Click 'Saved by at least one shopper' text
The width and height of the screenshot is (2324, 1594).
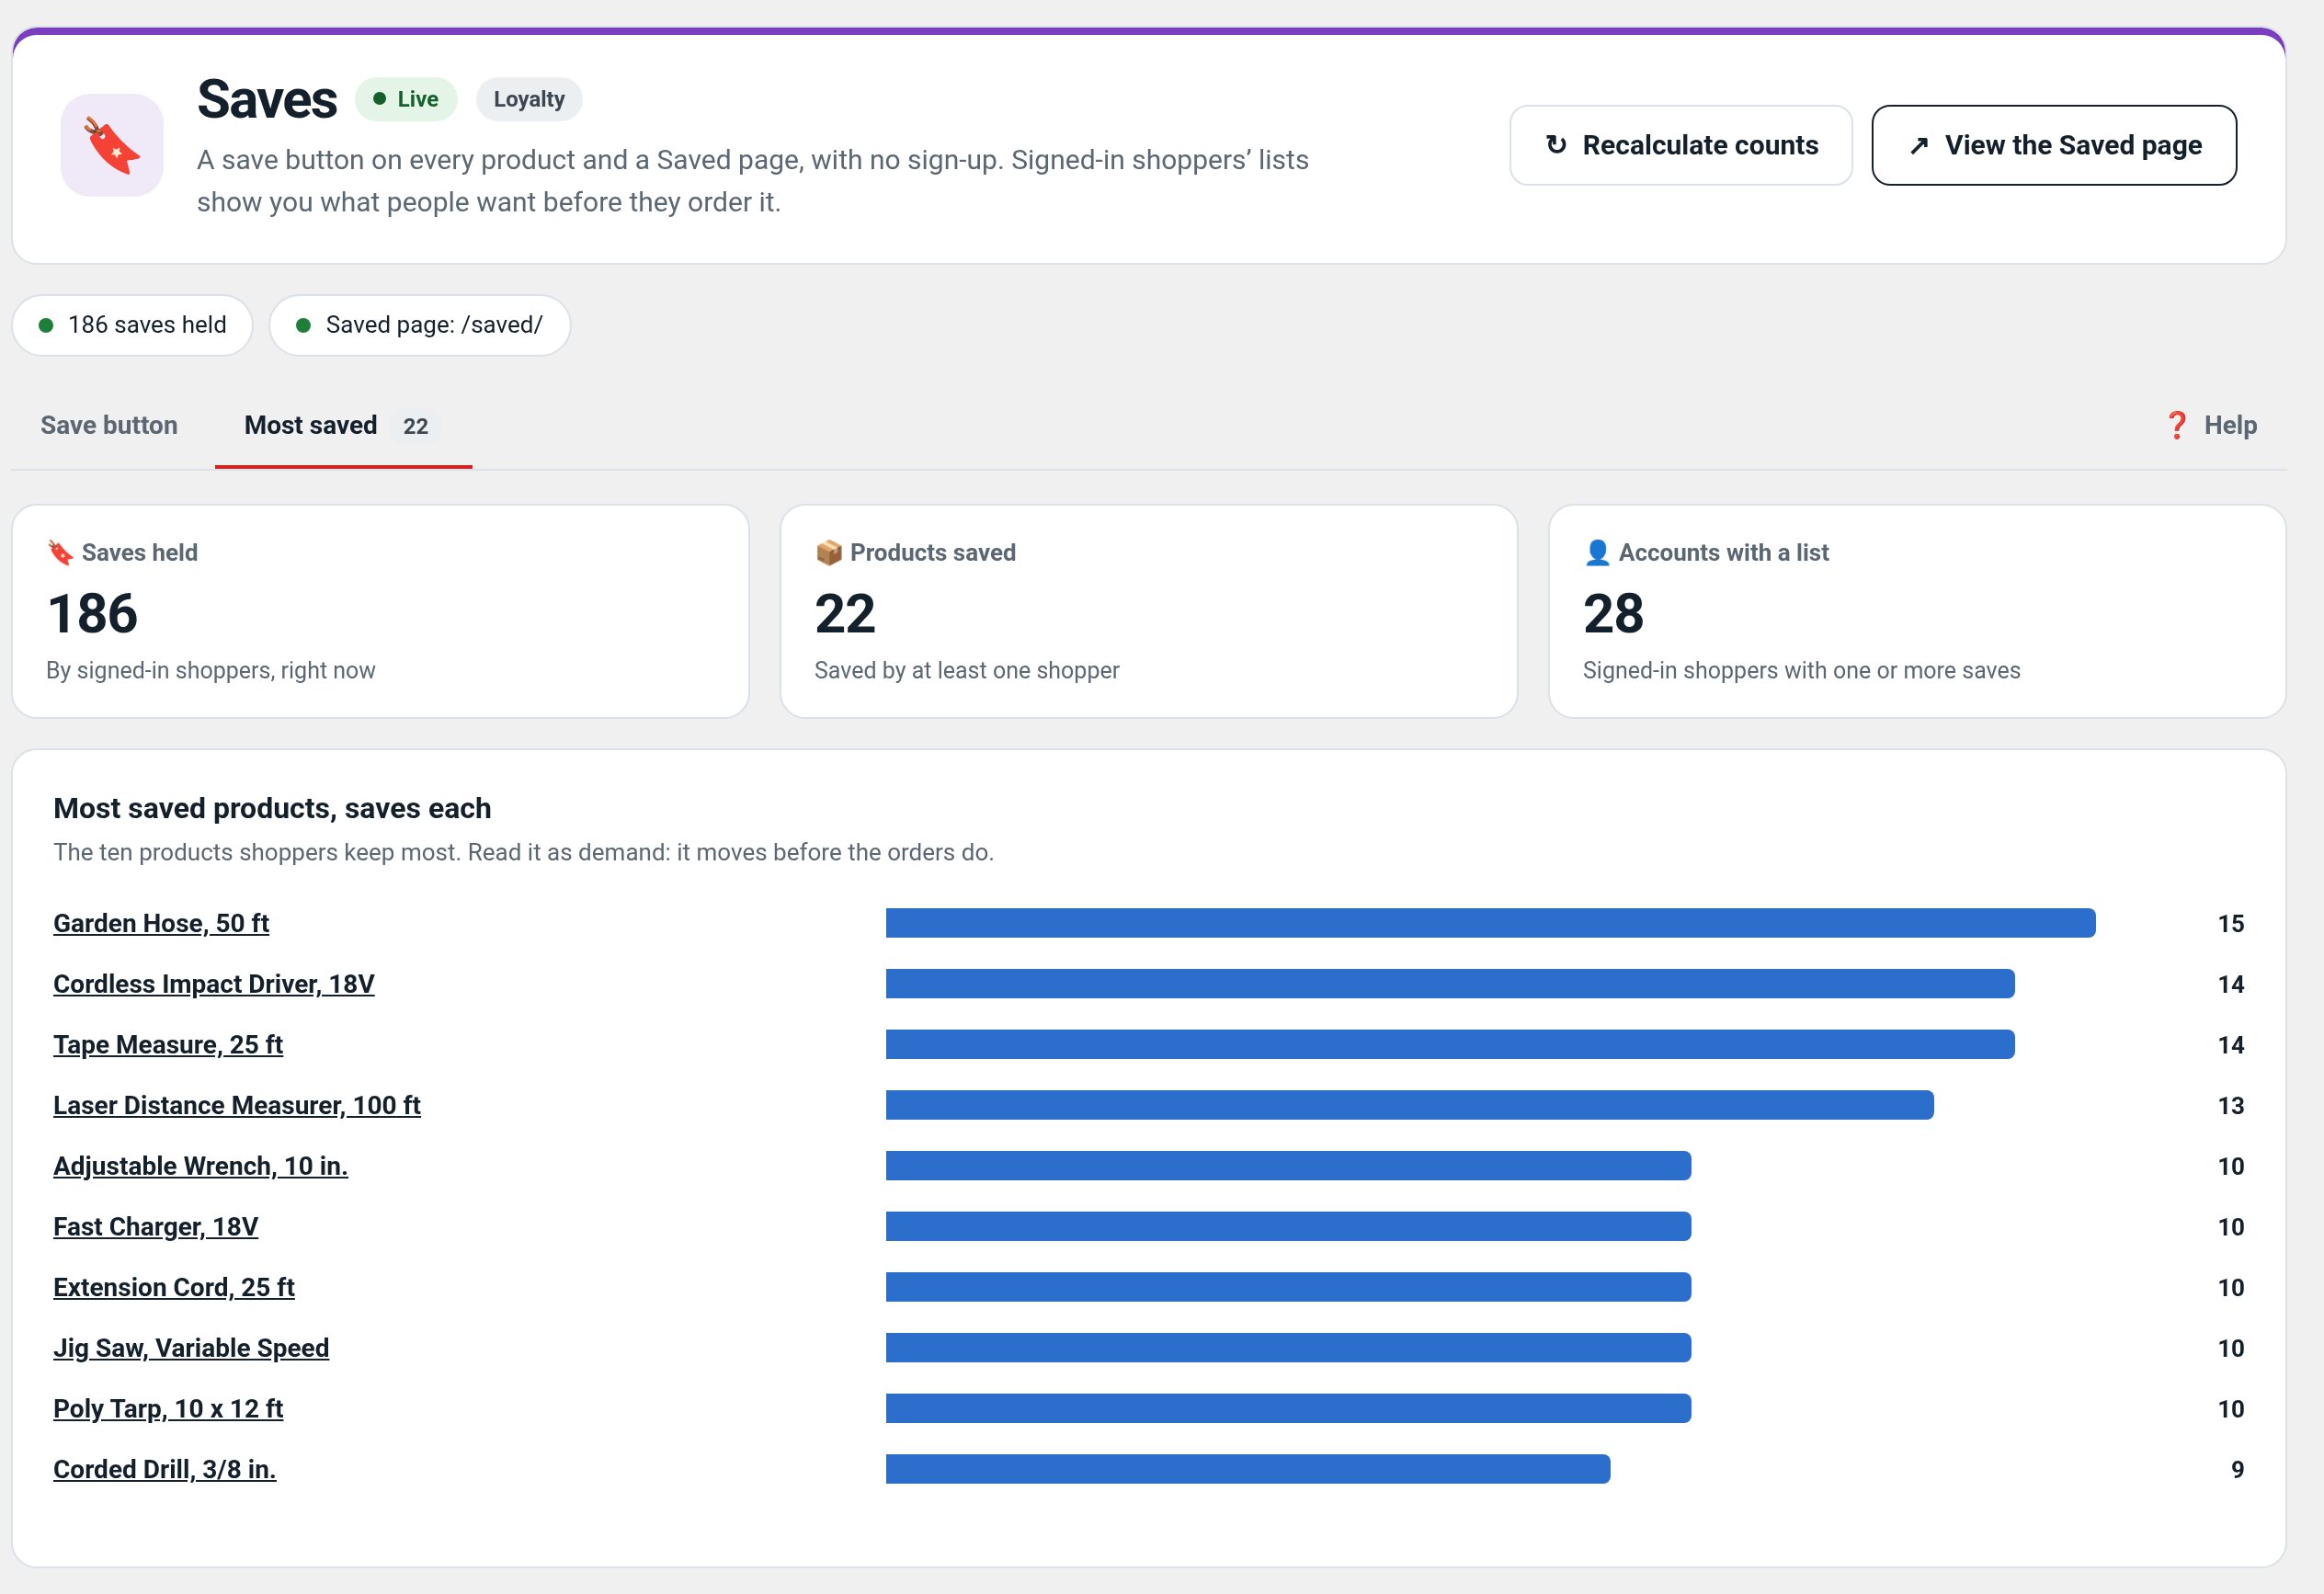[967, 670]
